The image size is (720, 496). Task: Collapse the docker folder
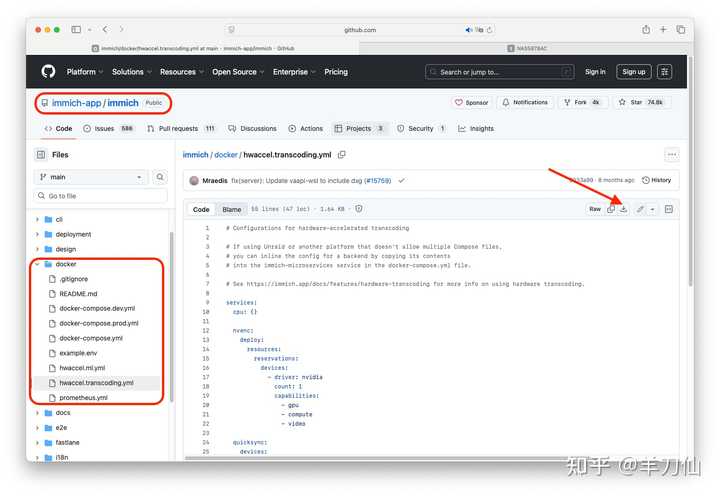point(37,264)
